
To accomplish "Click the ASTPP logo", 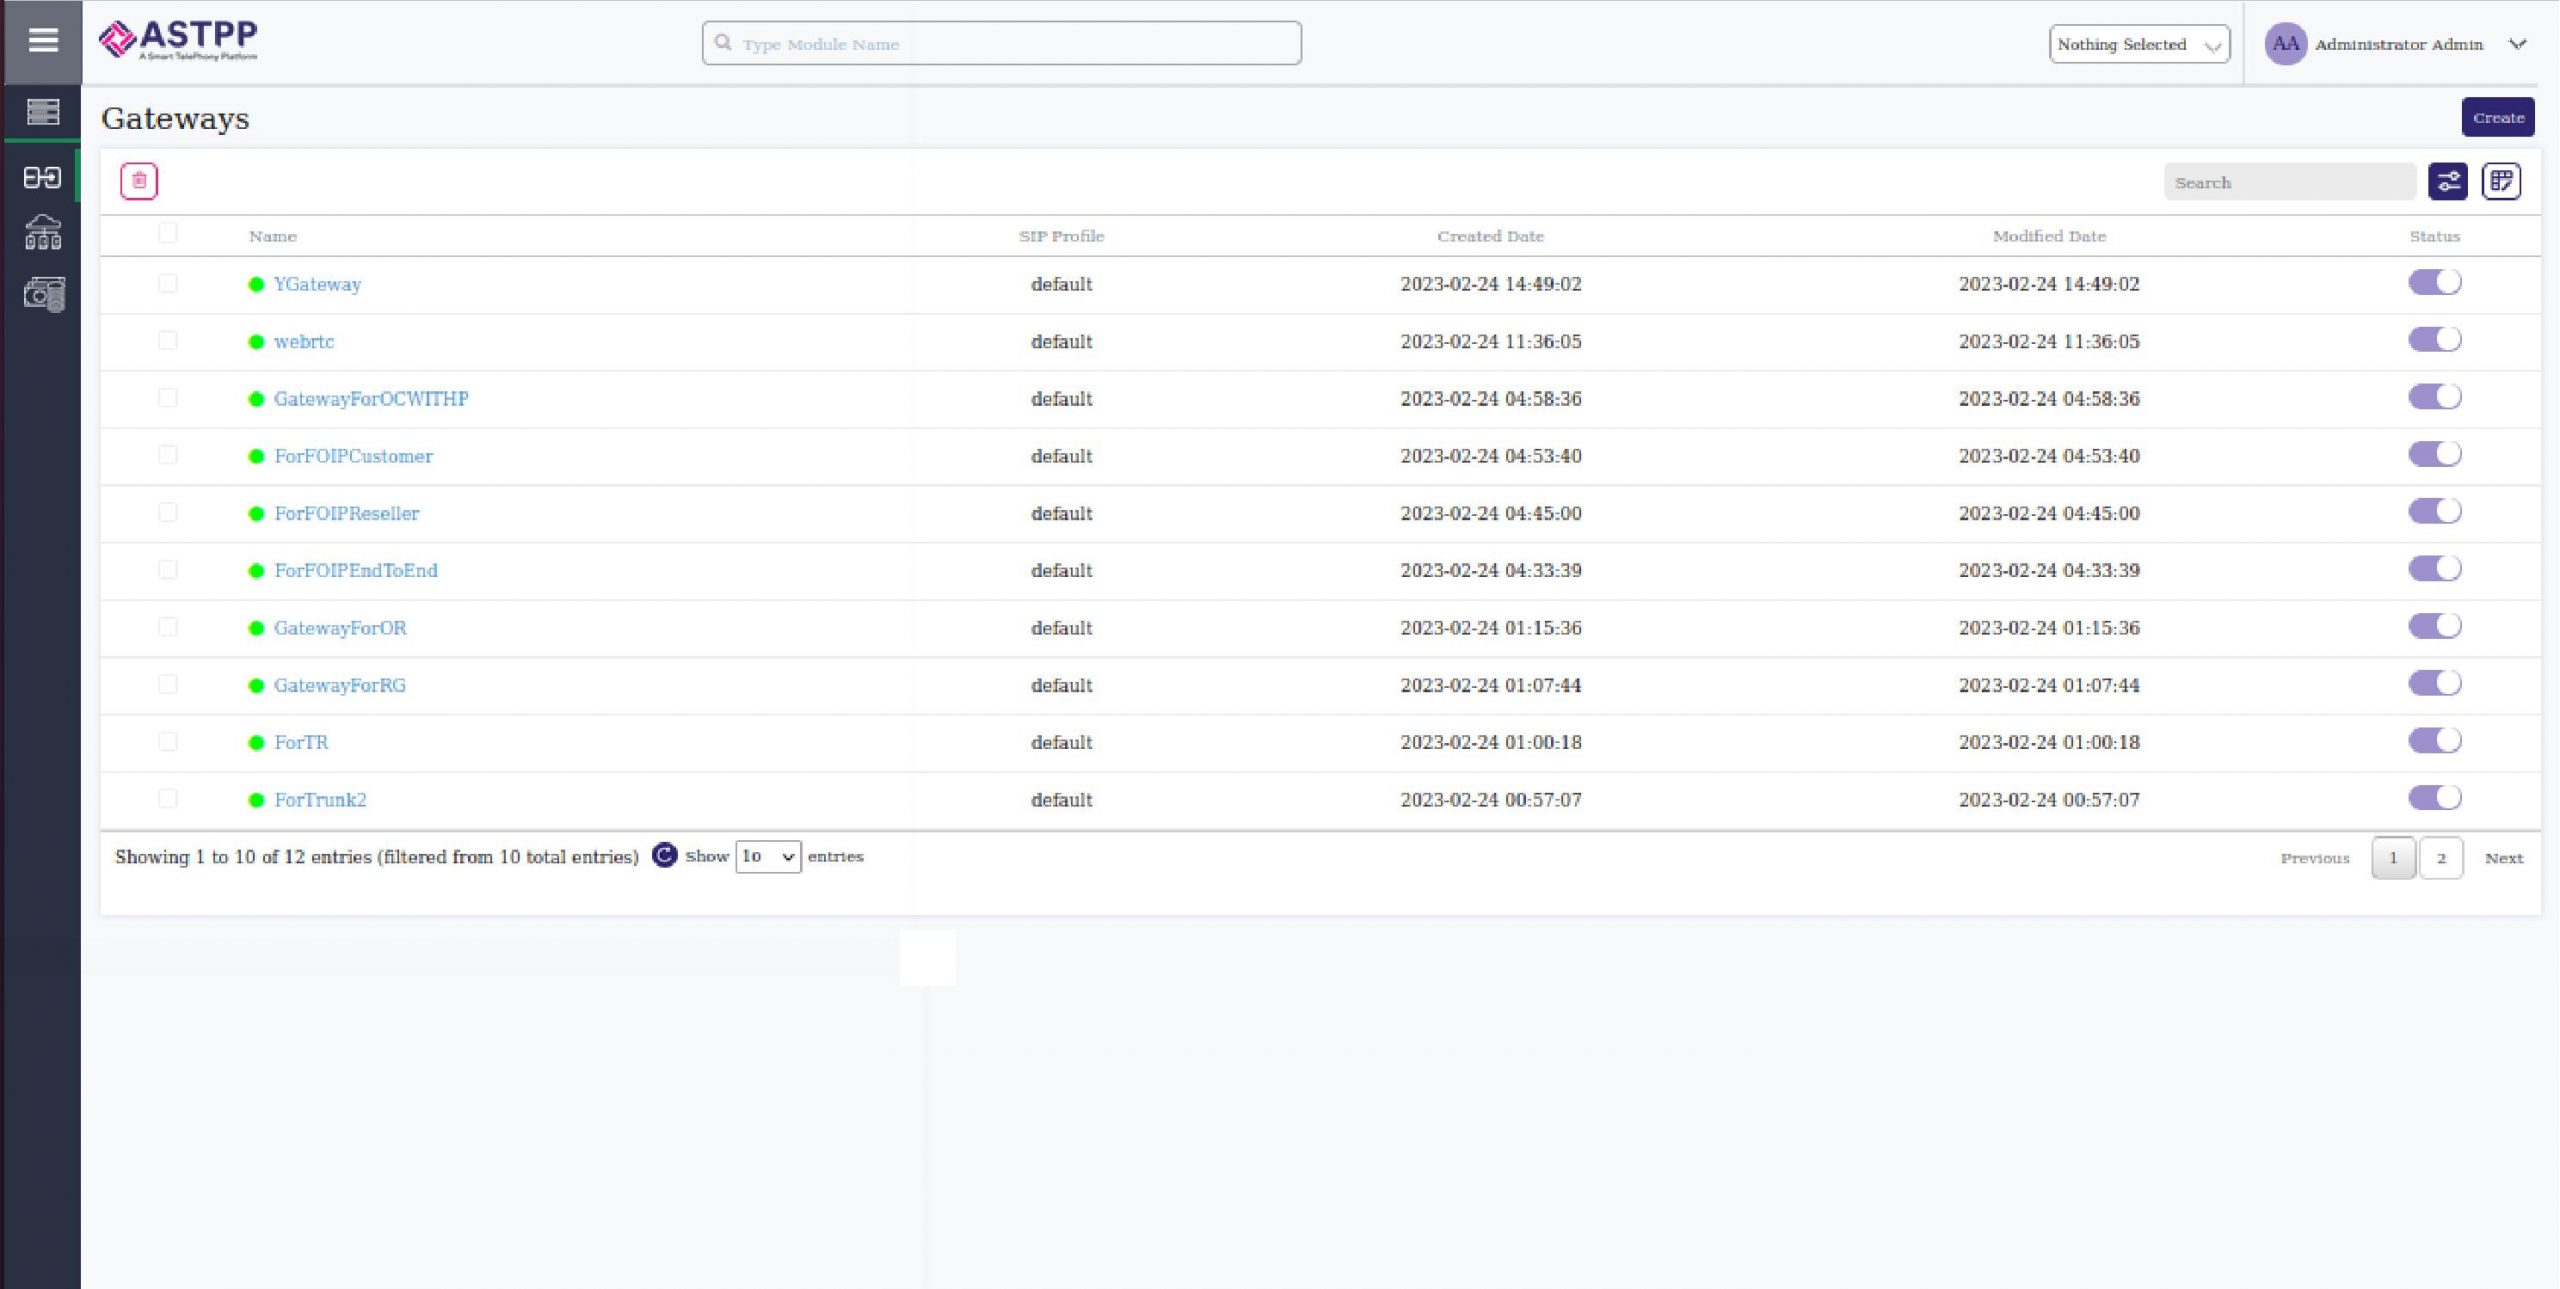I will click(x=178, y=41).
